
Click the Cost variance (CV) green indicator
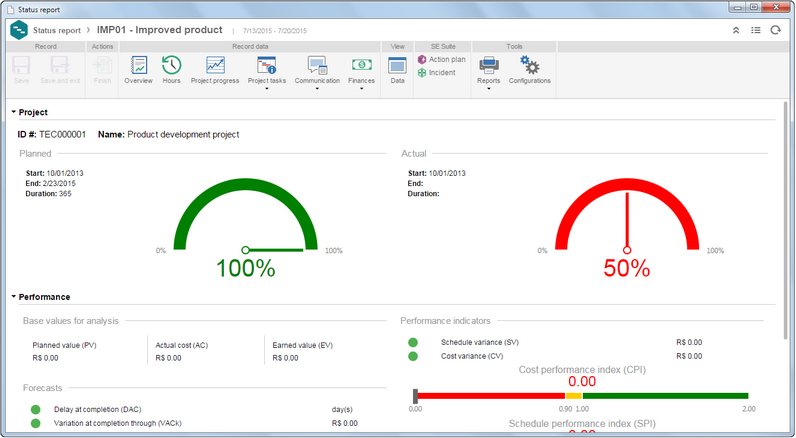click(x=413, y=356)
